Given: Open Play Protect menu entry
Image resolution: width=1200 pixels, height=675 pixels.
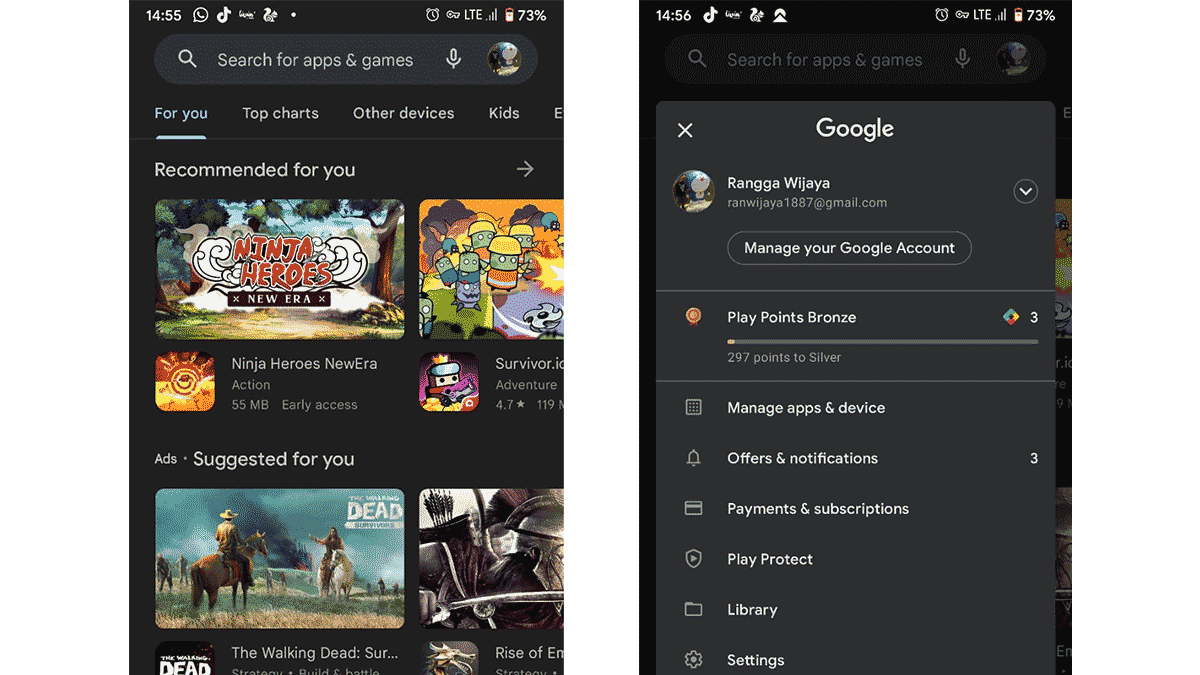Looking at the screenshot, I should 855,559.
